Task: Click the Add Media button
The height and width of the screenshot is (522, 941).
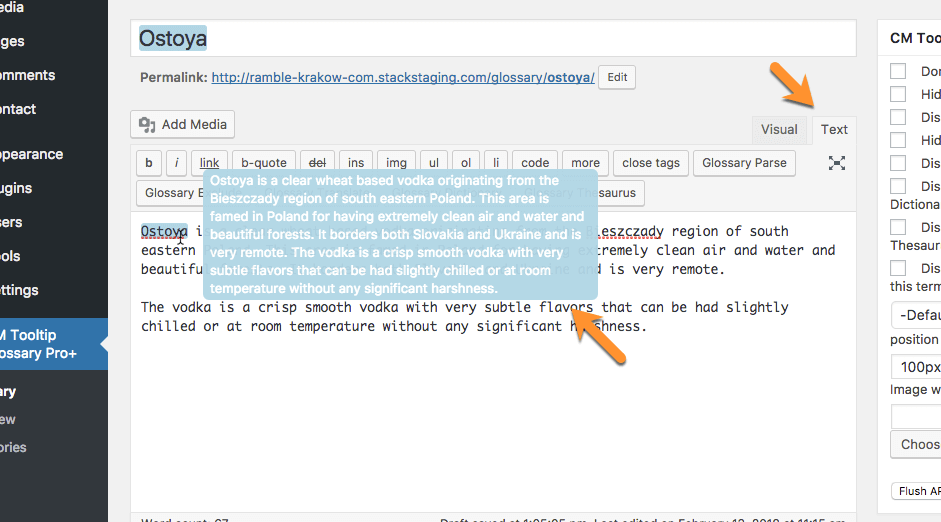Action: 183,125
